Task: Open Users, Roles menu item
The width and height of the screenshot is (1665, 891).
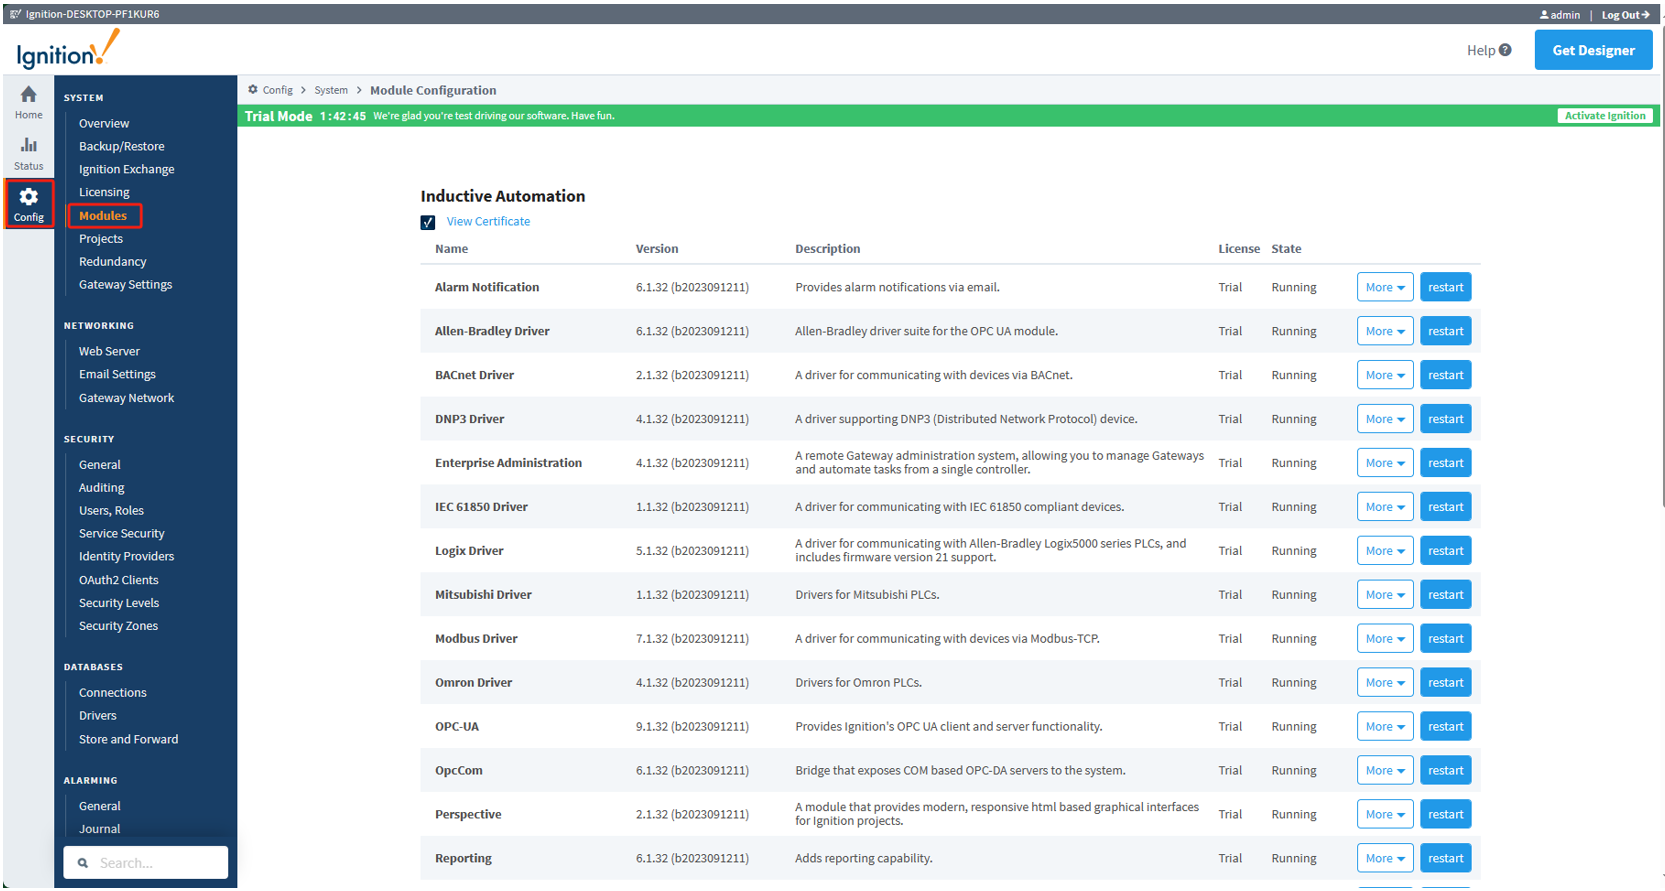Action: [111, 511]
